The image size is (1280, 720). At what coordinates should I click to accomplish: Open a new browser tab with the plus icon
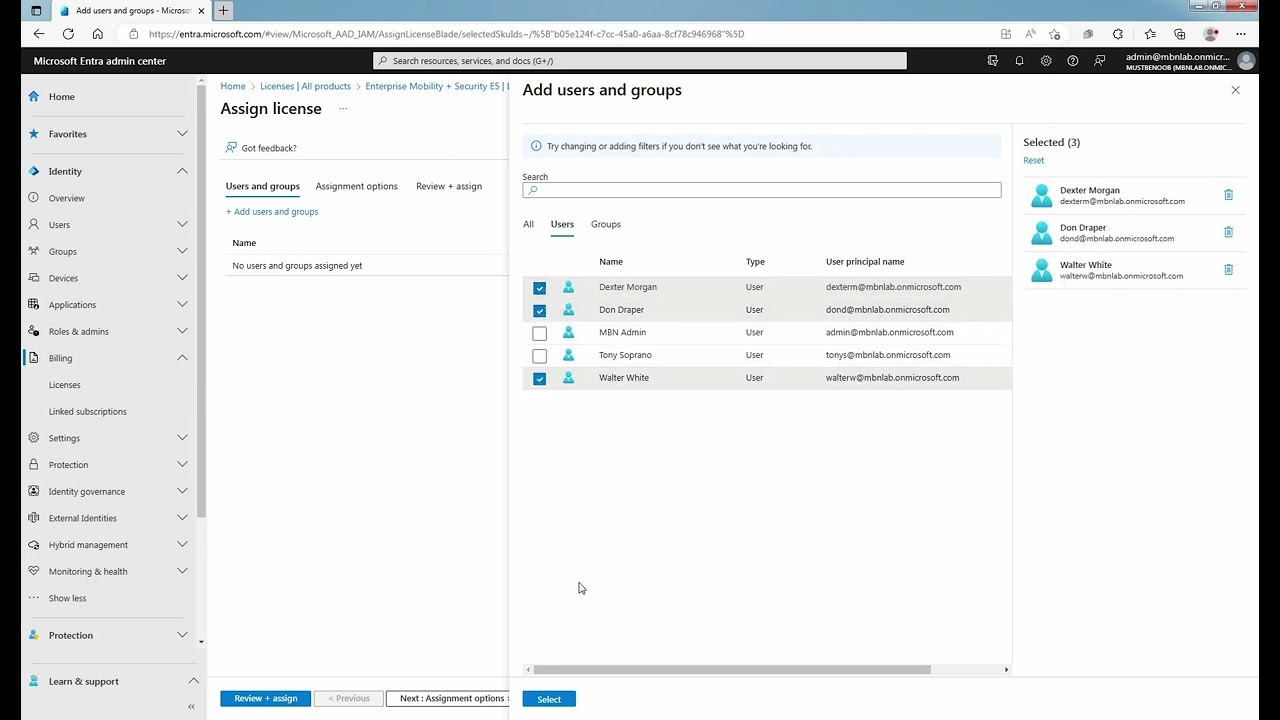coord(223,10)
